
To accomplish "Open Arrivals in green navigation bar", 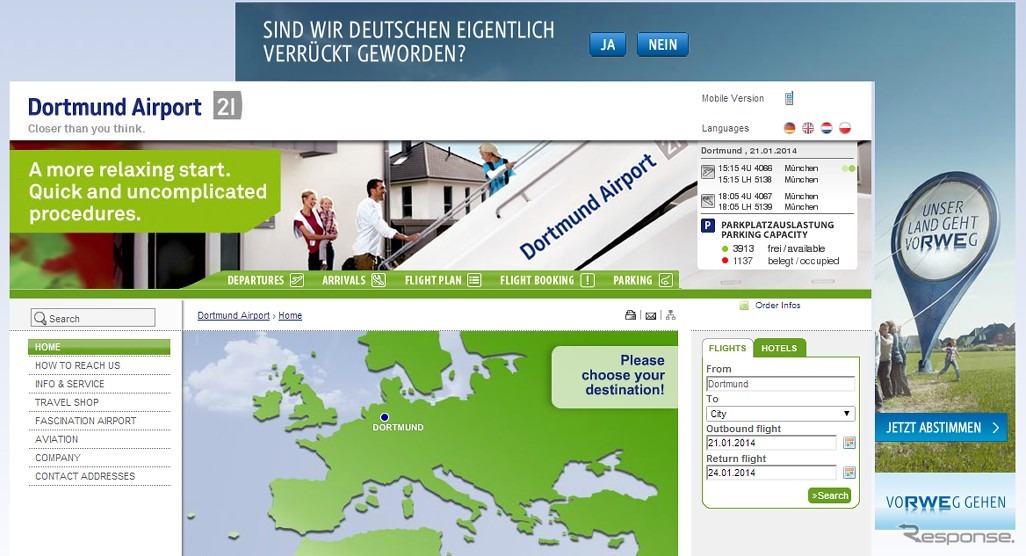I will click(353, 280).
